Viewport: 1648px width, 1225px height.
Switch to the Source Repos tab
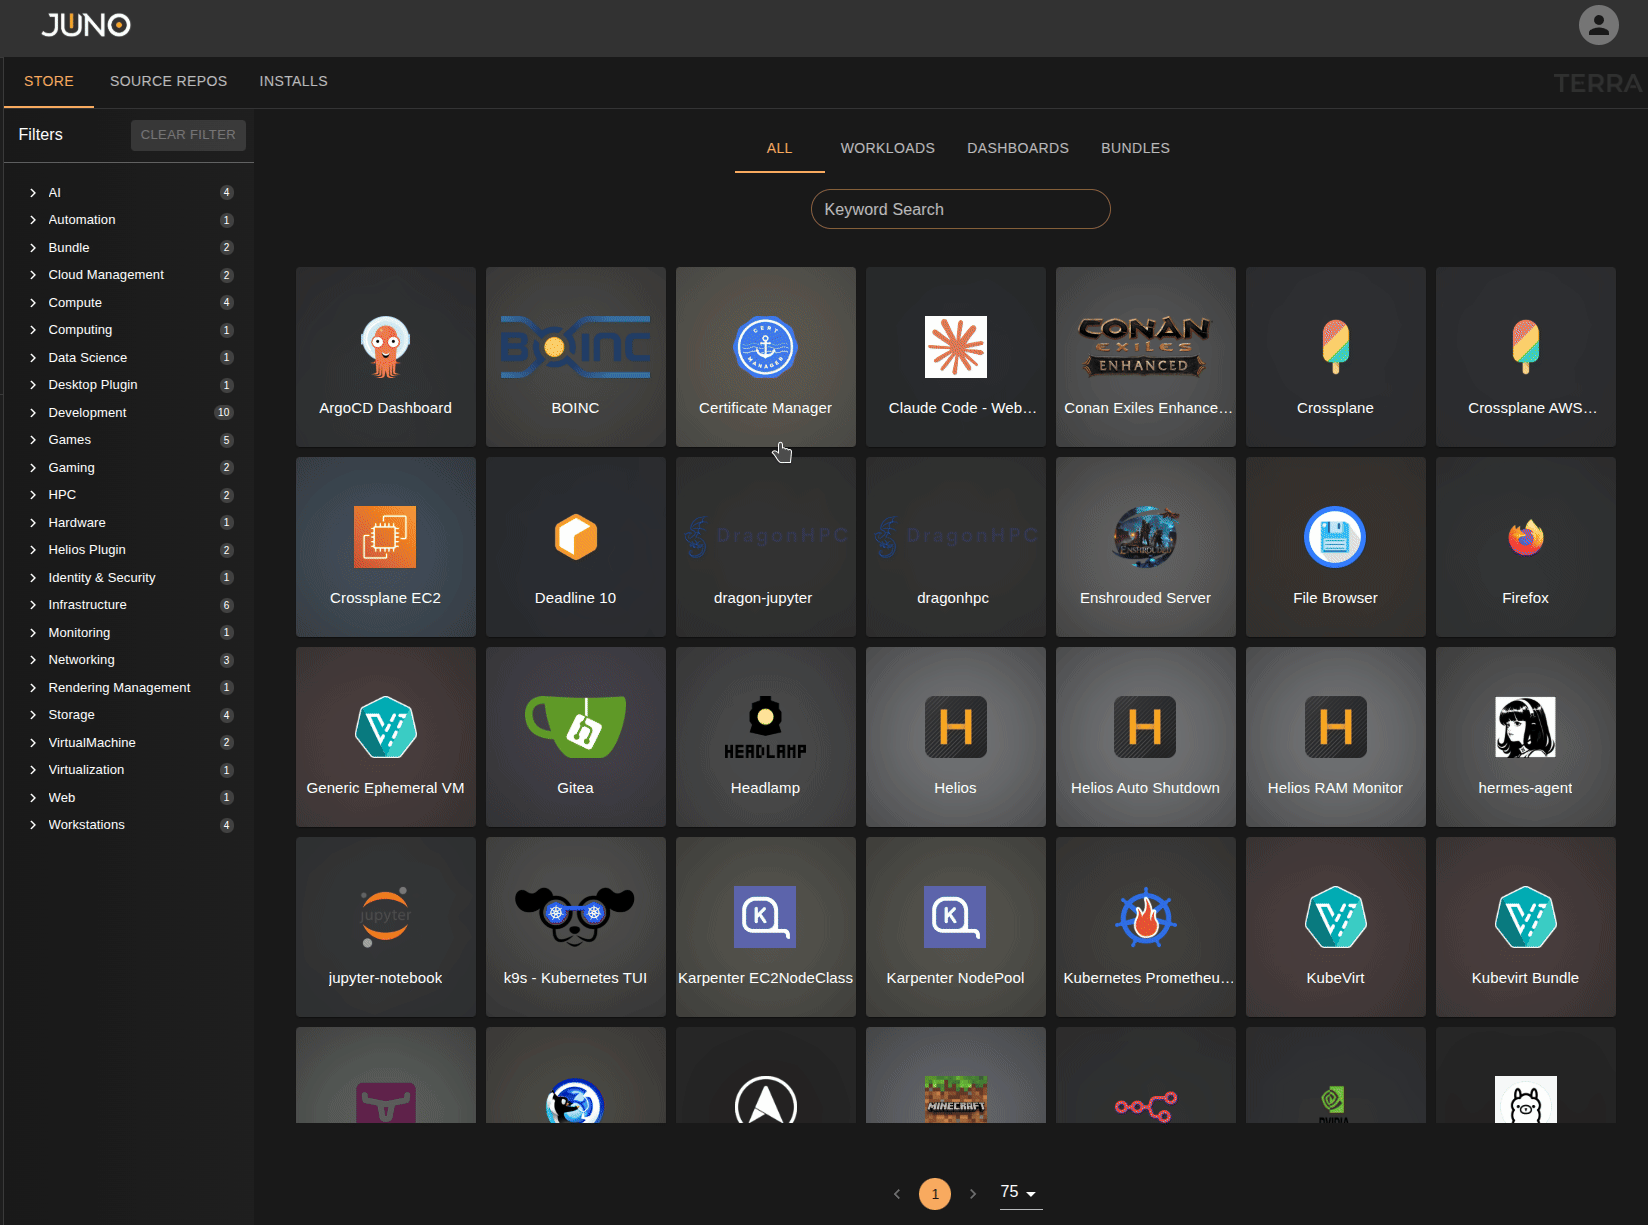(x=168, y=81)
